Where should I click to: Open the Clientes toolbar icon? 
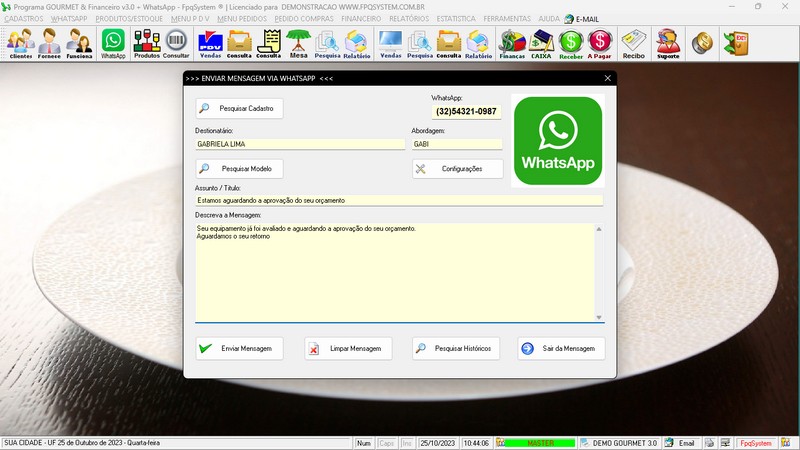[21, 44]
